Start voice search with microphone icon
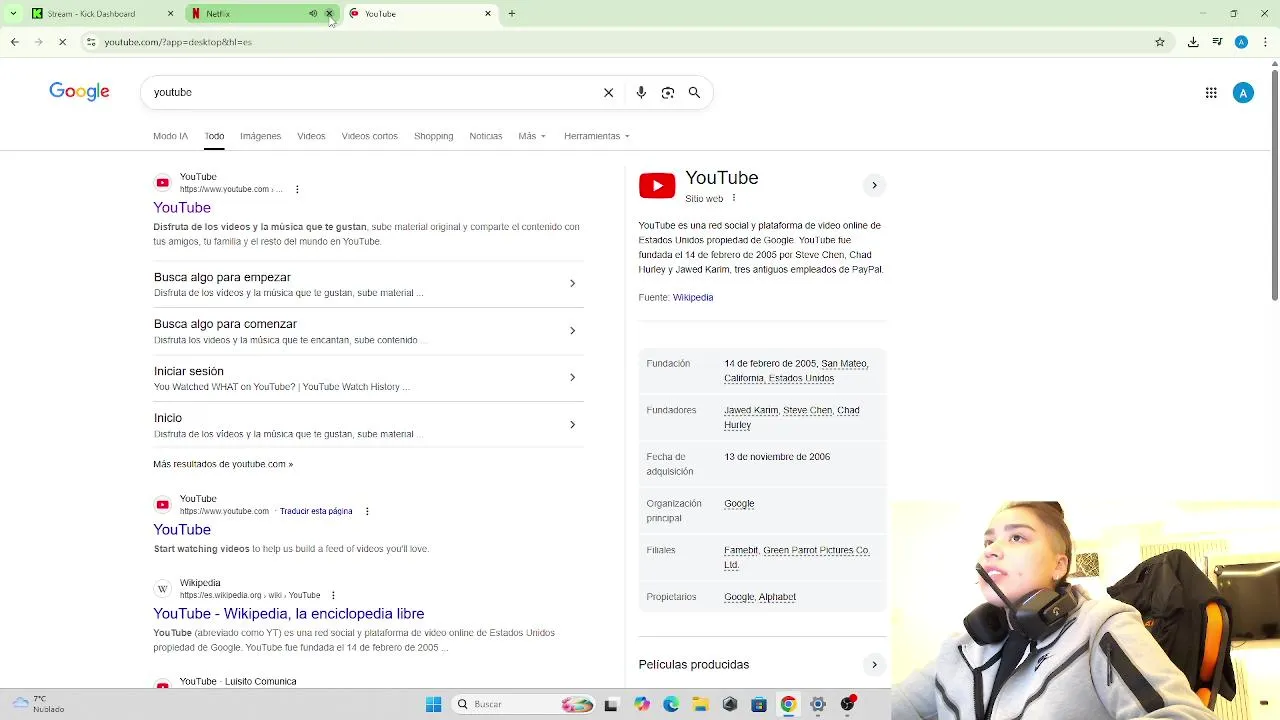Screen dimensions: 1280x720 coord(641,93)
